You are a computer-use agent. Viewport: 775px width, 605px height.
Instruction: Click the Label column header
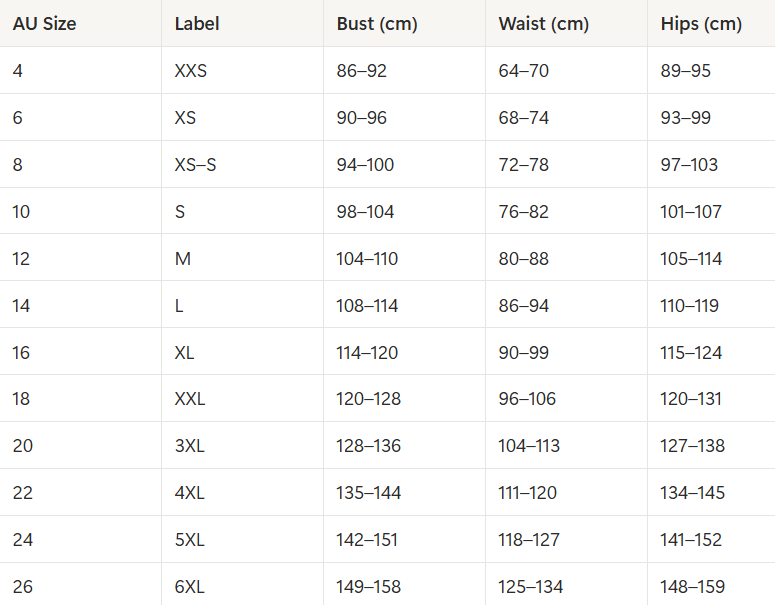(197, 24)
